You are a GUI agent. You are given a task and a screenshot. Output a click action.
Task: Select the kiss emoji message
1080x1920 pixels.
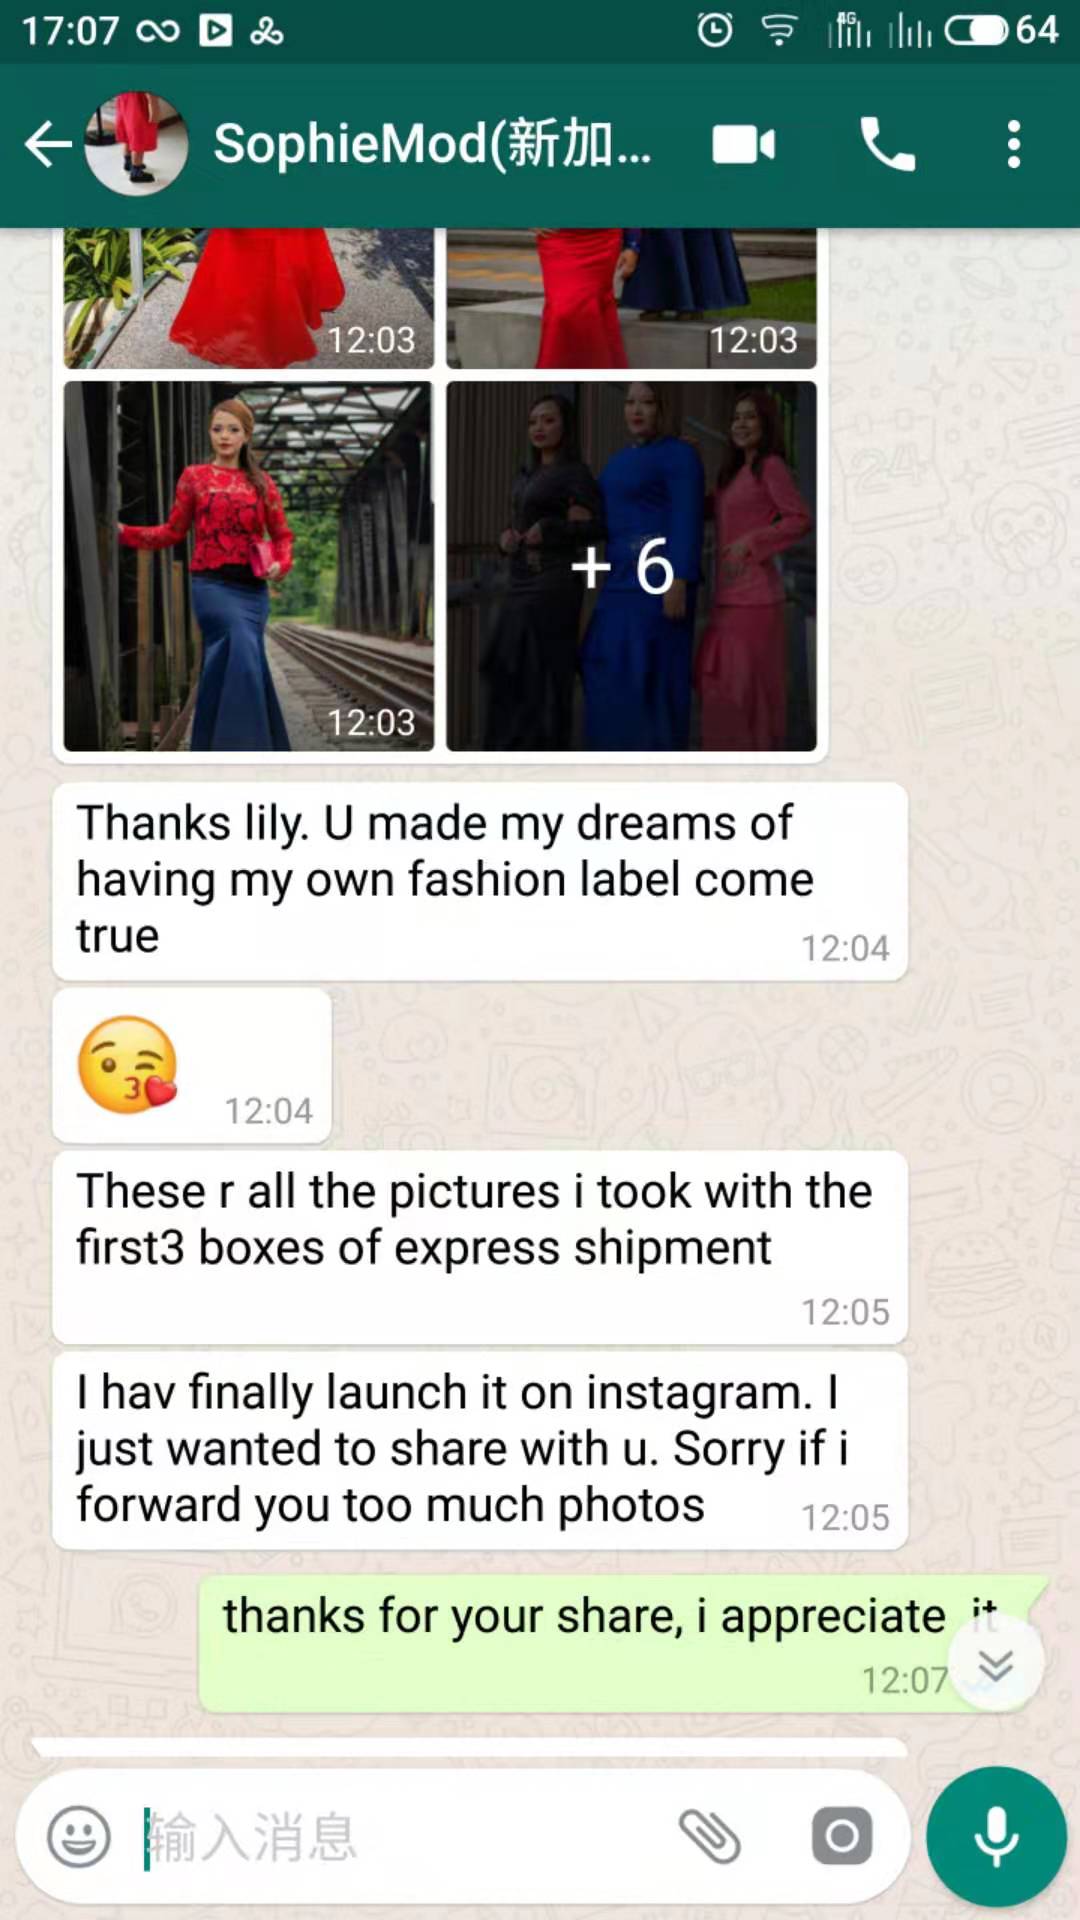[192, 1066]
